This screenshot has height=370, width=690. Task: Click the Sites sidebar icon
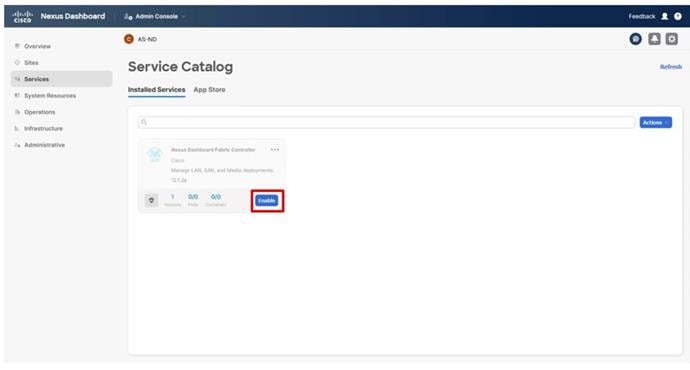click(17, 62)
